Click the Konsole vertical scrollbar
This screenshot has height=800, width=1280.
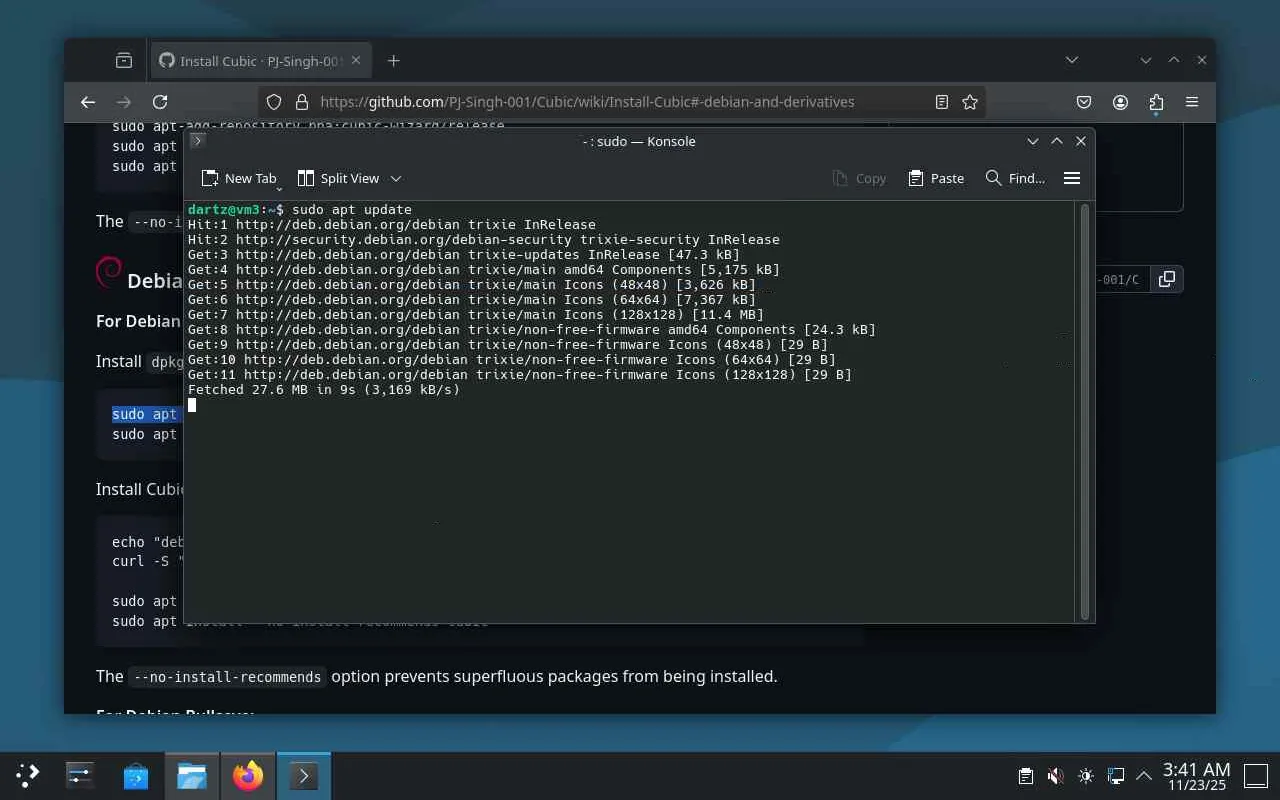click(1085, 410)
